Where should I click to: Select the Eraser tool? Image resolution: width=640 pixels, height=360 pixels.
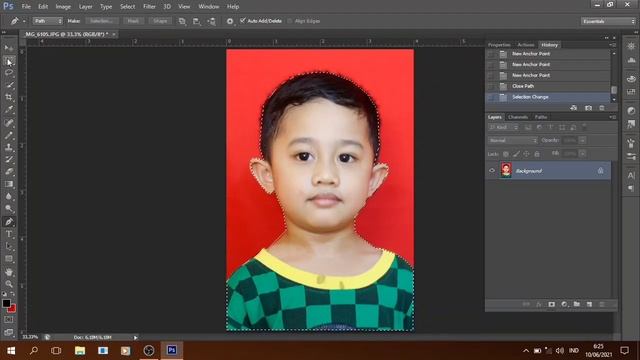pyautogui.click(x=9, y=171)
